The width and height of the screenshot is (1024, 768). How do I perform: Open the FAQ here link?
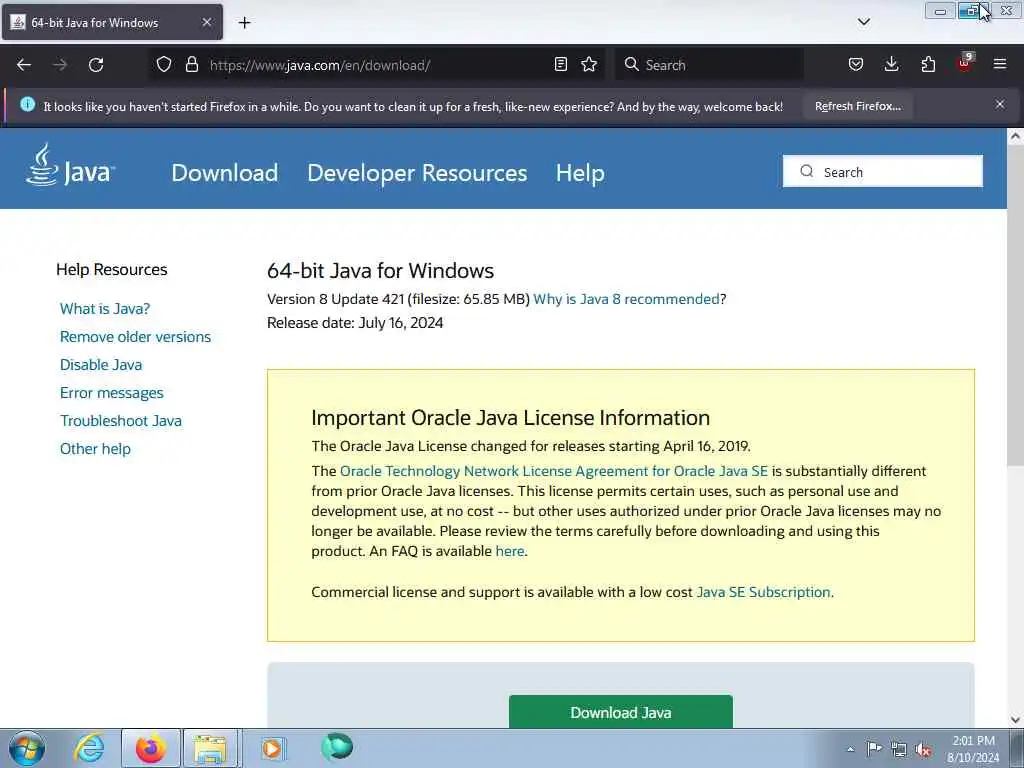coord(510,551)
